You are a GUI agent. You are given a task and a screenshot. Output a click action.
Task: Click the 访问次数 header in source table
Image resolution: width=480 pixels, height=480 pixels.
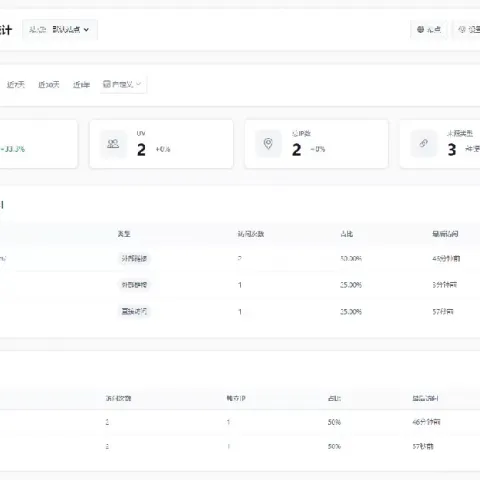pos(251,234)
